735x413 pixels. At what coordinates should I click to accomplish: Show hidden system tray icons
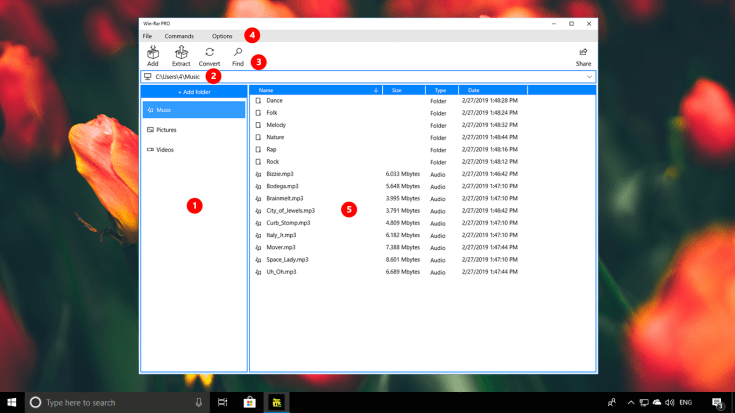click(x=629, y=402)
